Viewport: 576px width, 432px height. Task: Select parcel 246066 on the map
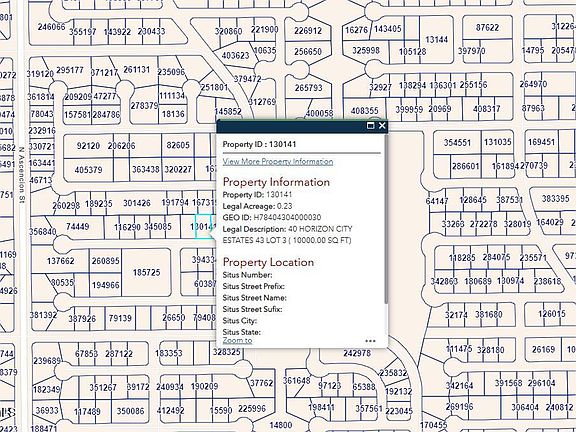point(51,27)
